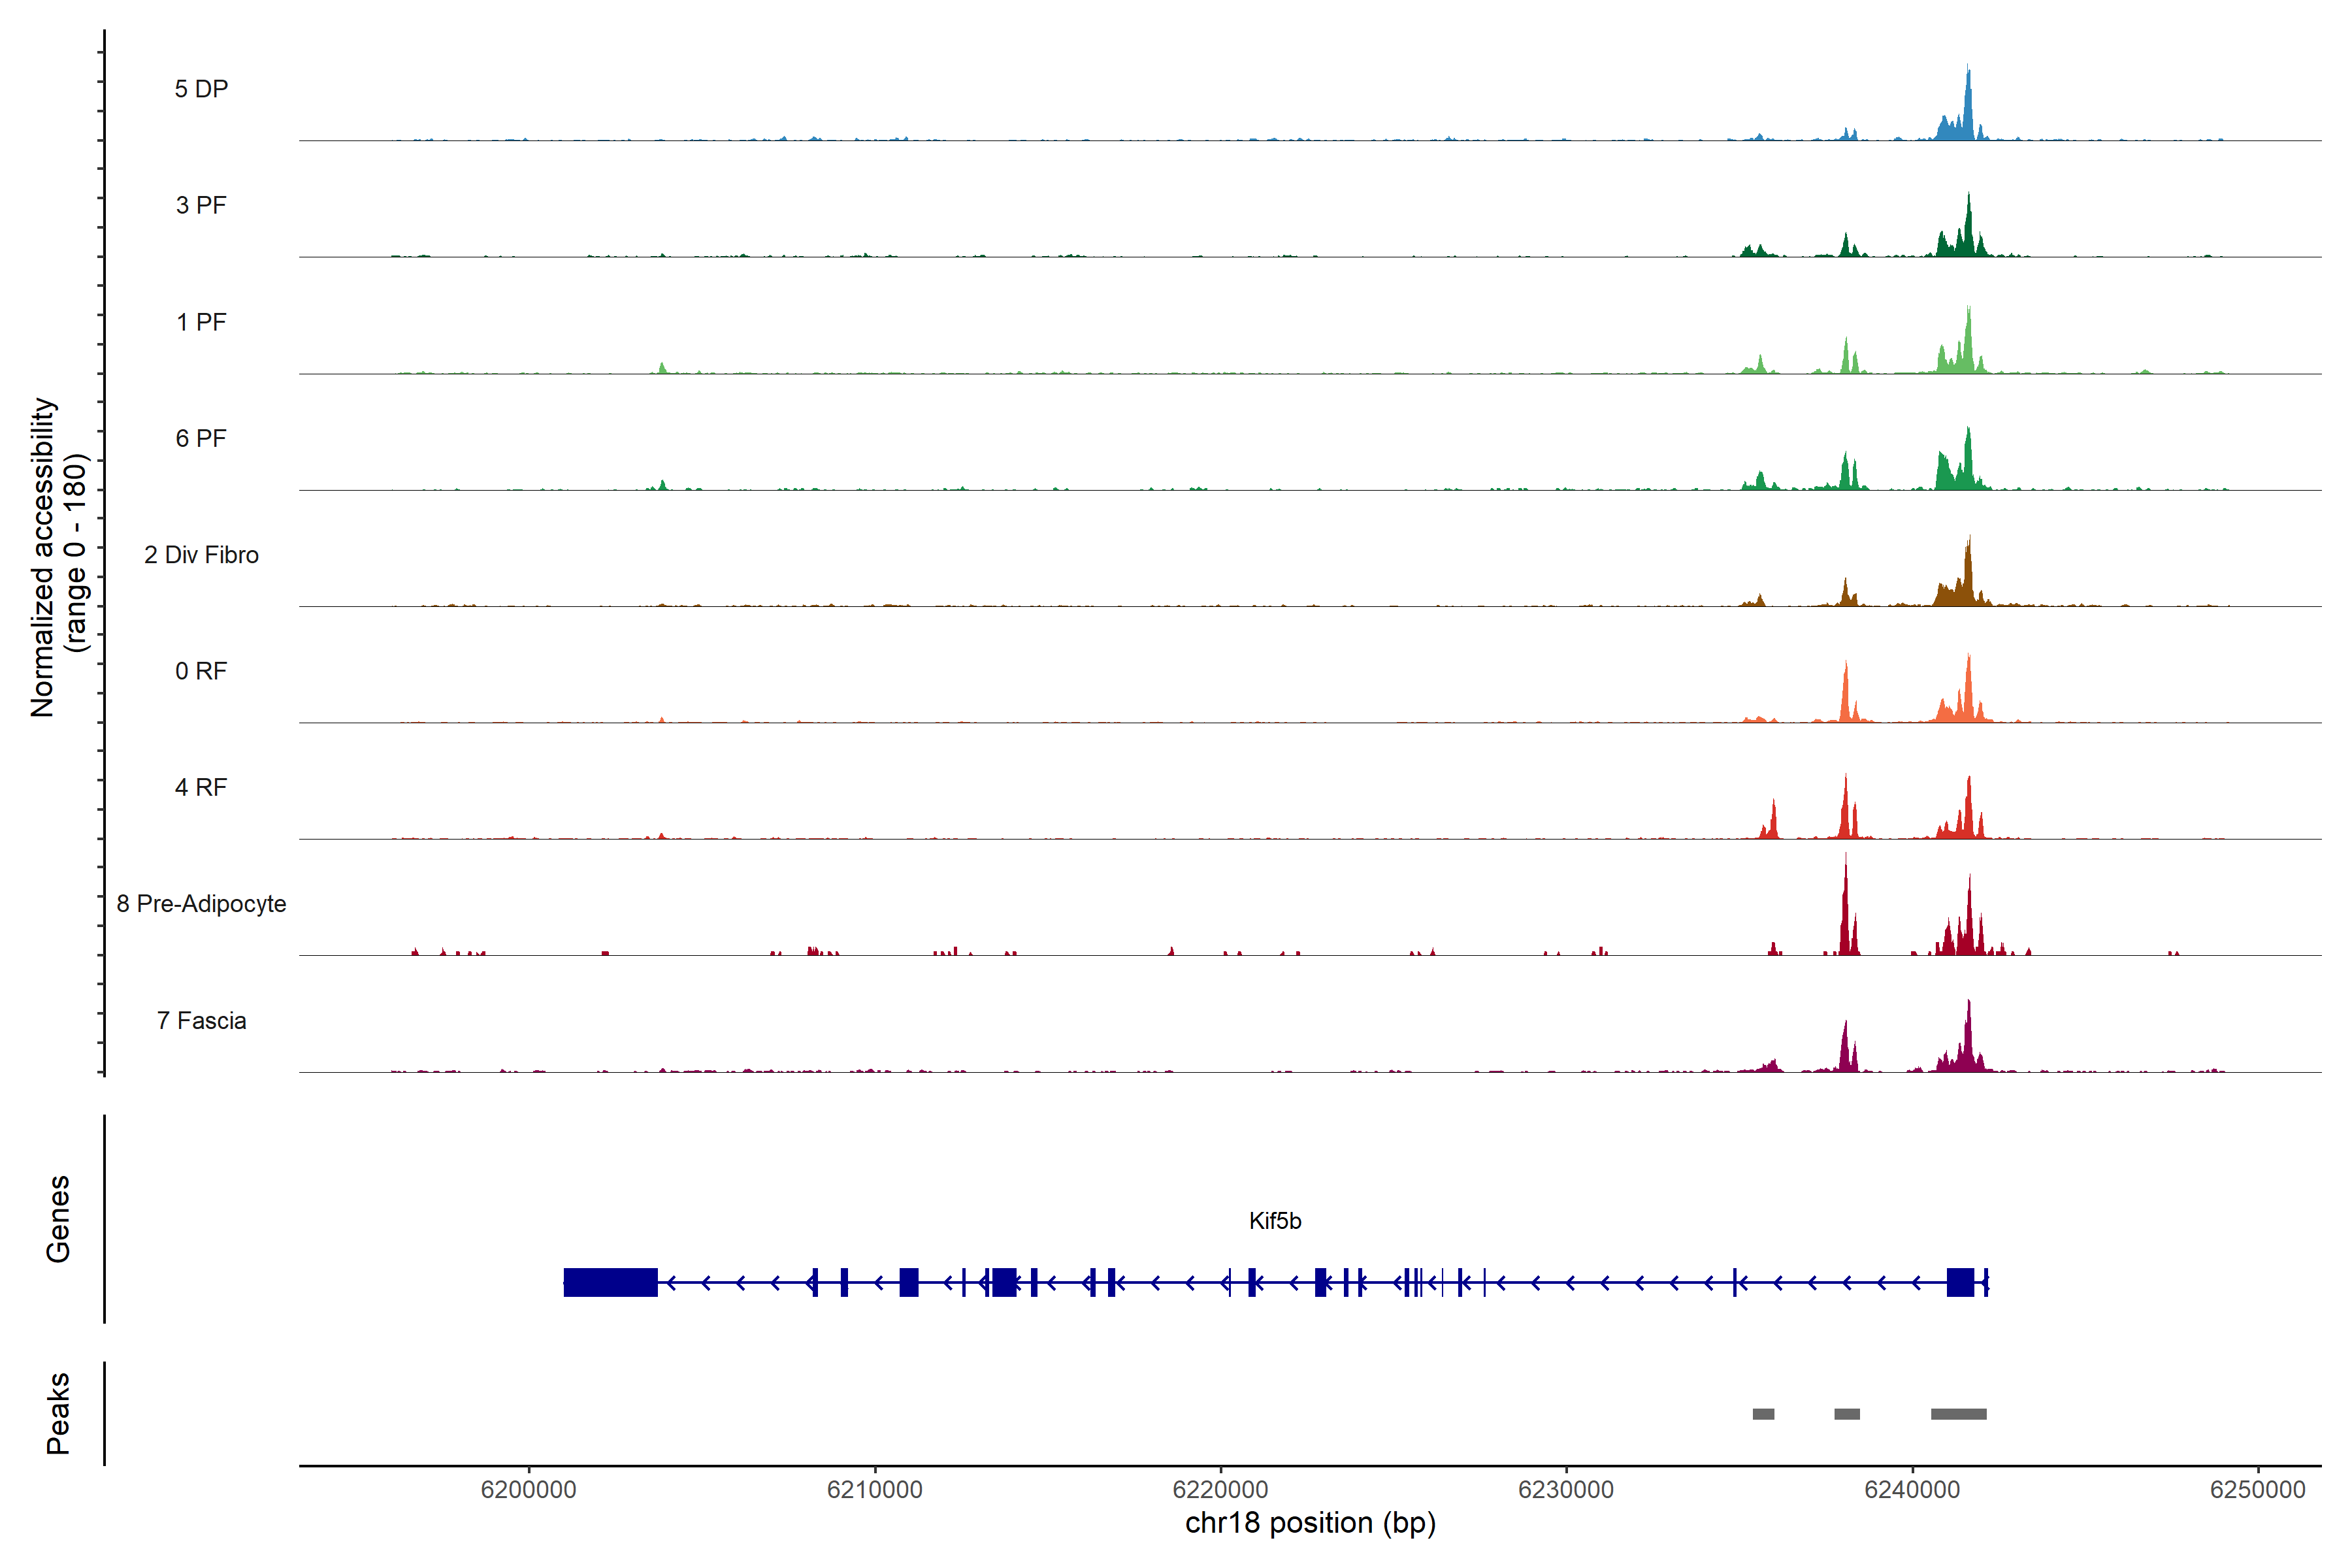2352x1568 pixels.
Task: Select the 0 RF track label
Action: [201, 671]
